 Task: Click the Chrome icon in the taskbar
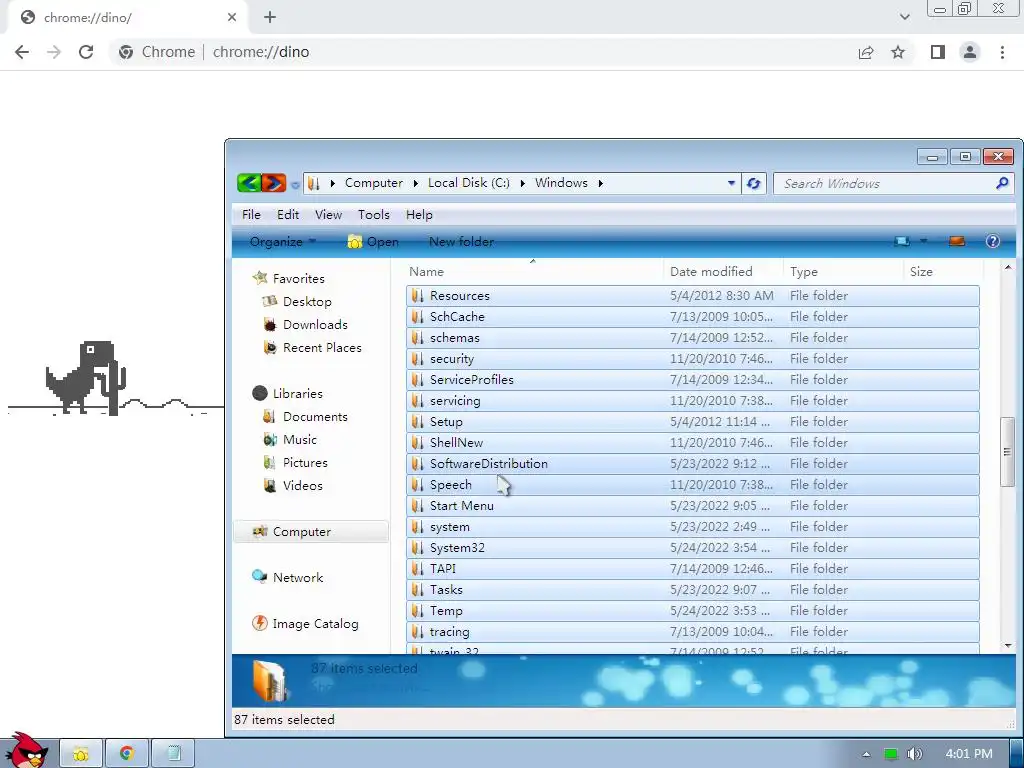[127, 754]
